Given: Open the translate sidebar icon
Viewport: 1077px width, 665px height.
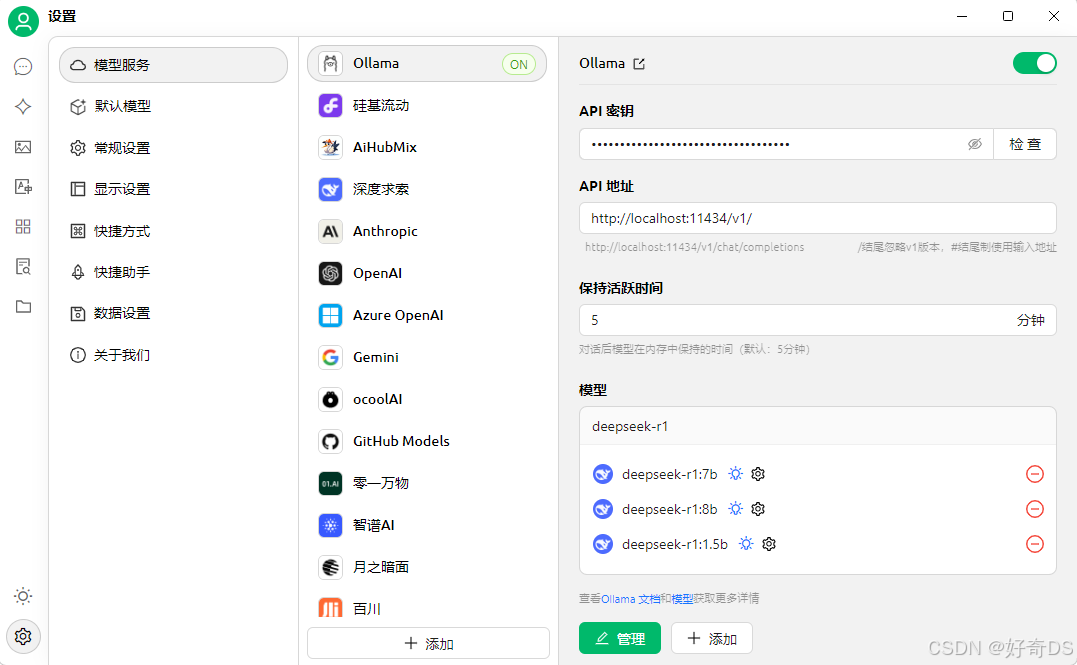Looking at the screenshot, I should pos(23,186).
